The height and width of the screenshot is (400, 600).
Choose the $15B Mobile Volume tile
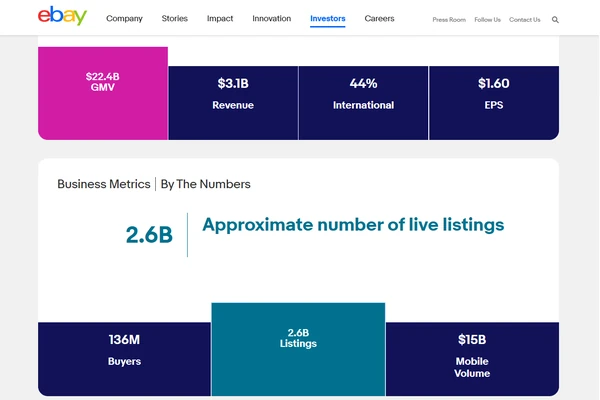click(x=472, y=359)
